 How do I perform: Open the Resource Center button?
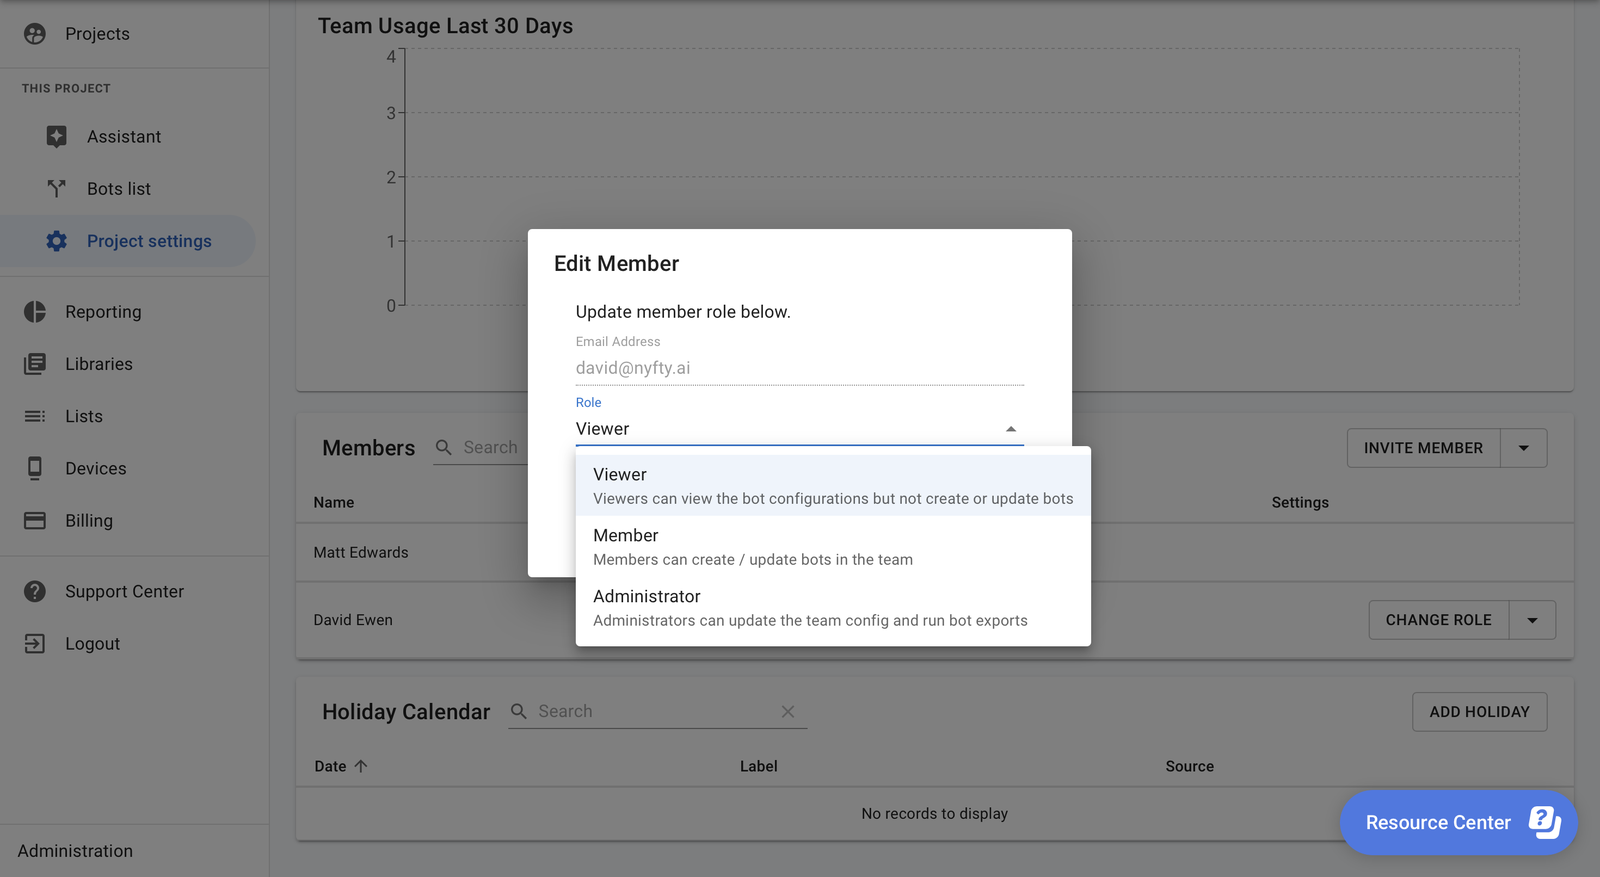click(1458, 822)
